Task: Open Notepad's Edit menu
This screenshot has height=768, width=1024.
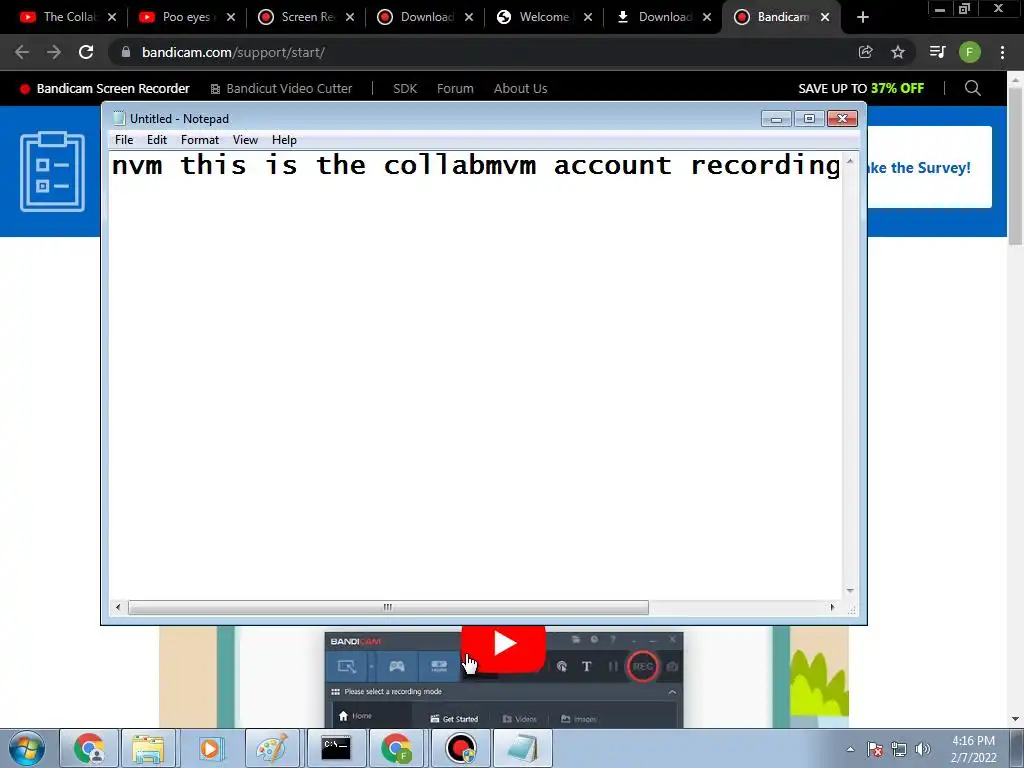Action: click(157, 140)
